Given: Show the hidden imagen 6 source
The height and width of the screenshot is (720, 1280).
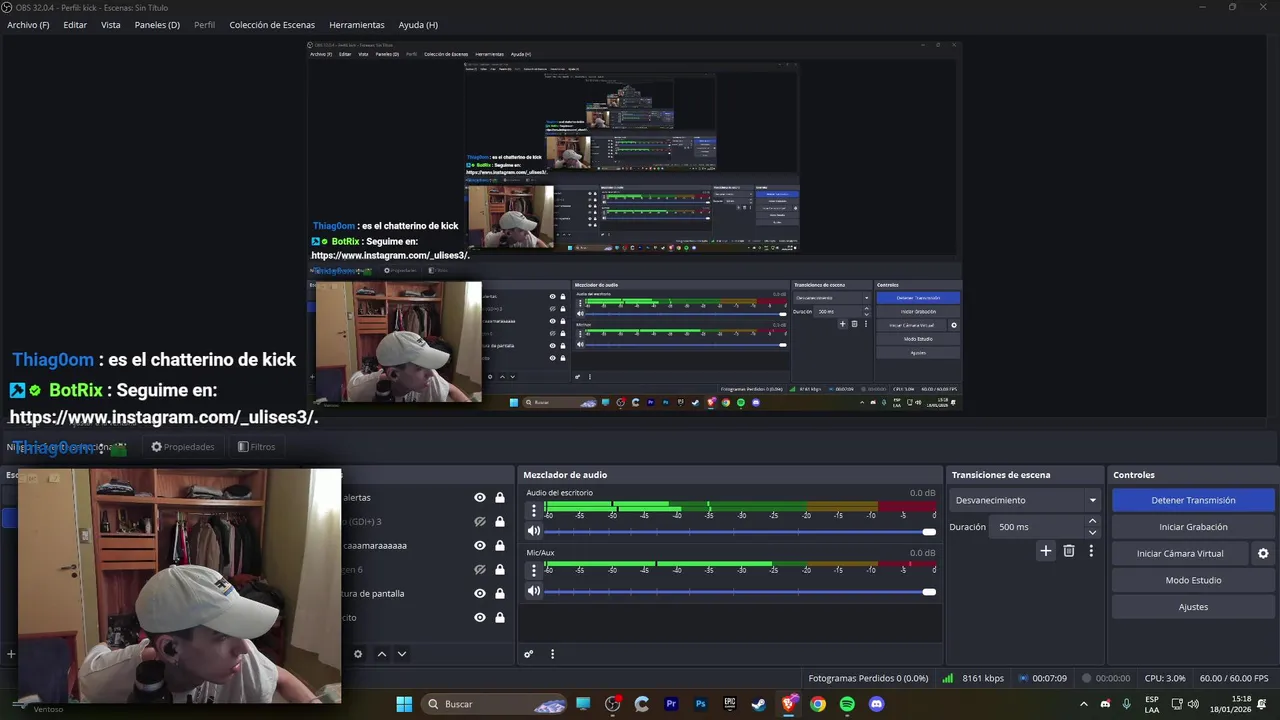Looking at the screenshot, I should pyautogui.click(x=480, y=570).
